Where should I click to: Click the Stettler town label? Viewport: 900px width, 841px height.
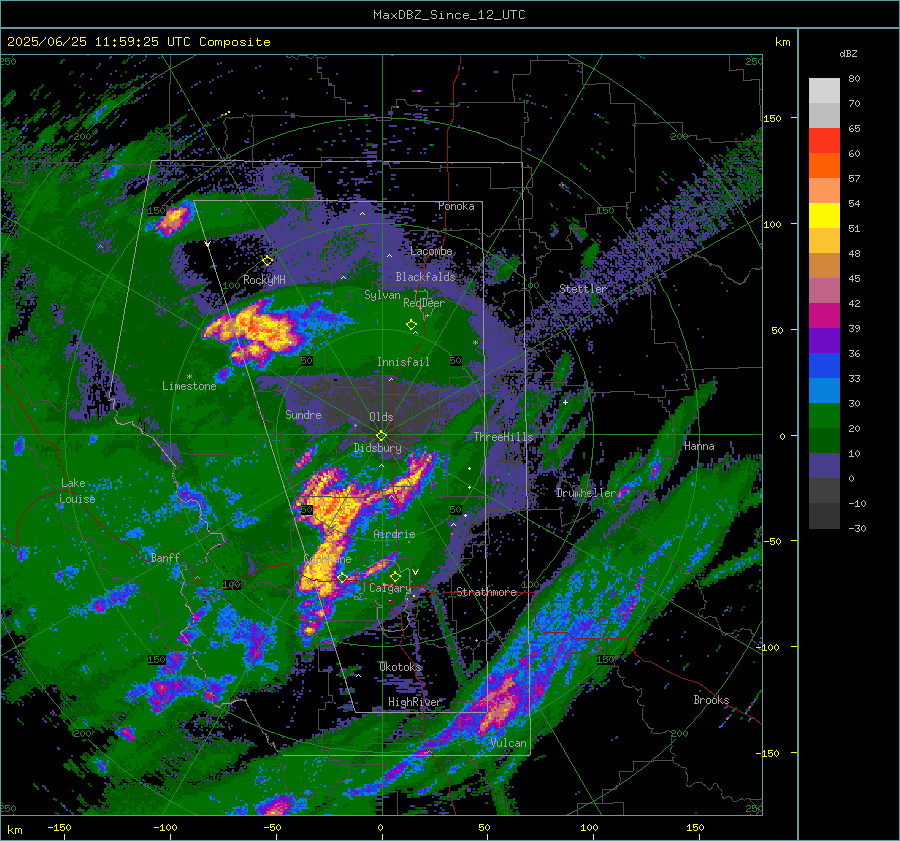coord(583,289)
